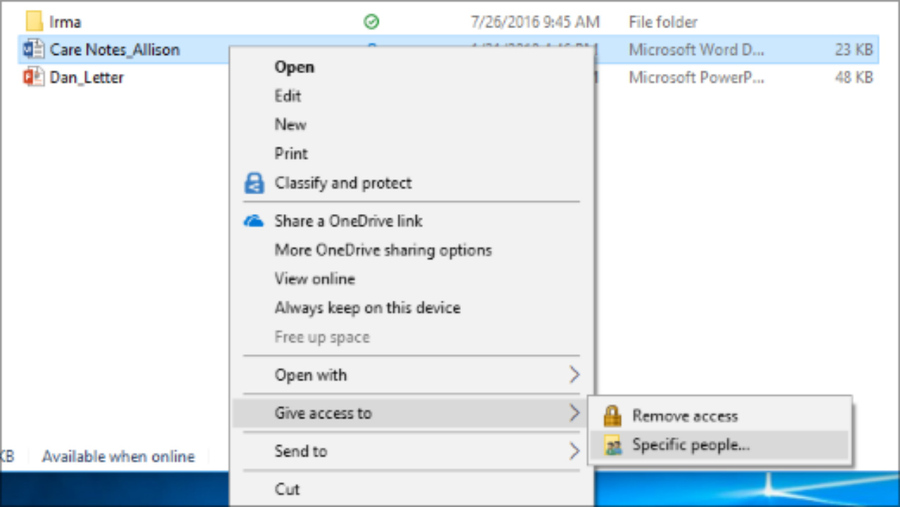
Task: Expand the Open with submenu arrow
Action: pos(574,375)
